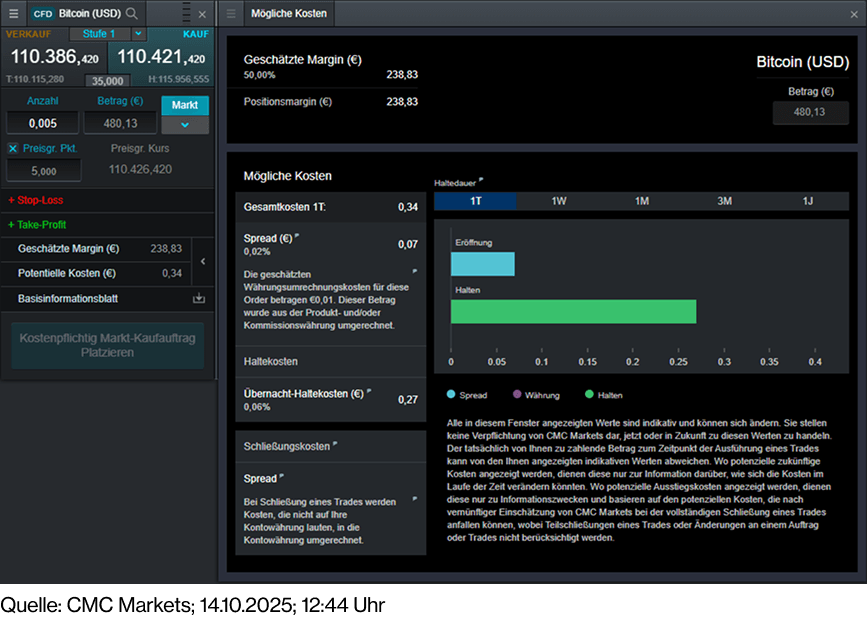This screenshot has height=642, width=867.
Task: Expand the Markt order type dropdown
Action: [184, 125]
